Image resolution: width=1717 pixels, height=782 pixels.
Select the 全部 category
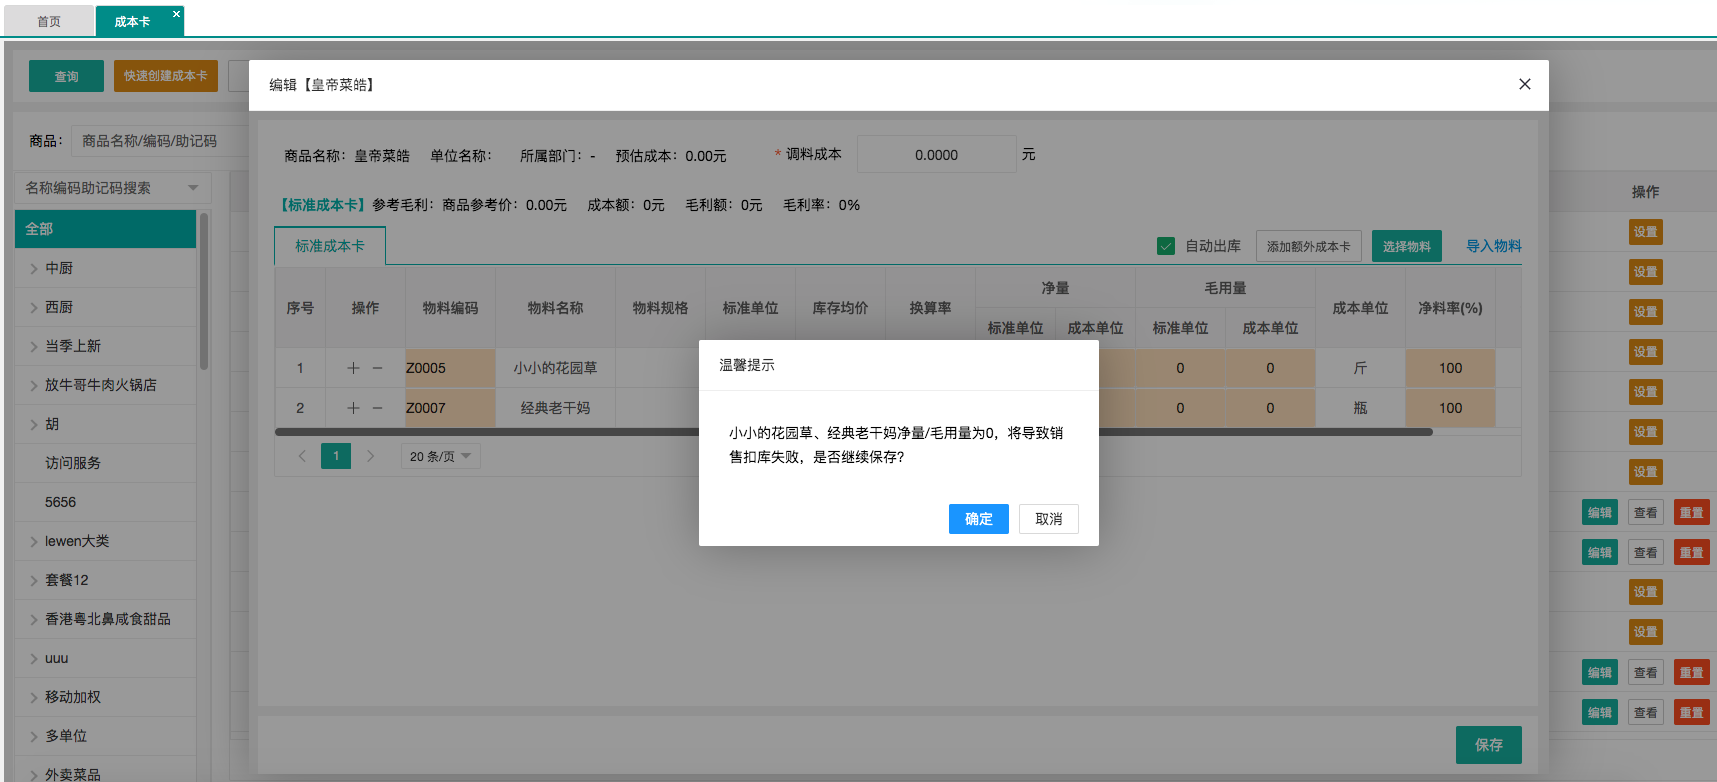click(105, 229)
